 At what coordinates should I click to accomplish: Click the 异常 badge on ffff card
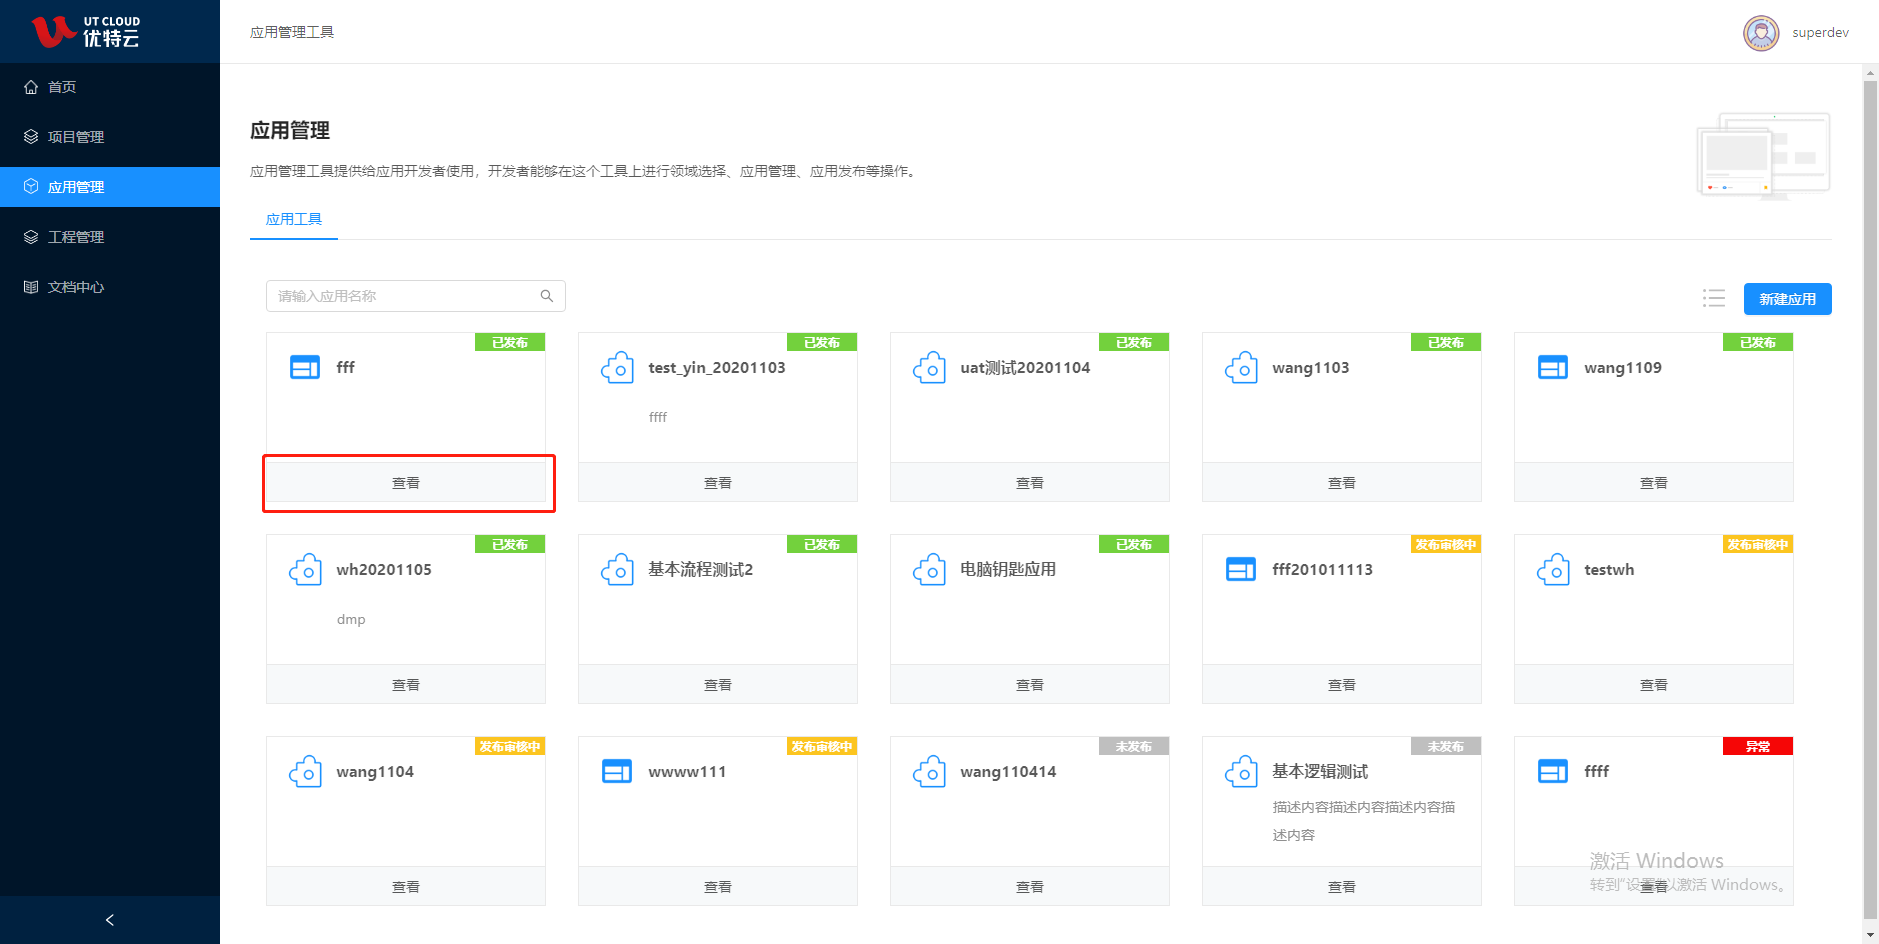click(x=1758, y=746)
